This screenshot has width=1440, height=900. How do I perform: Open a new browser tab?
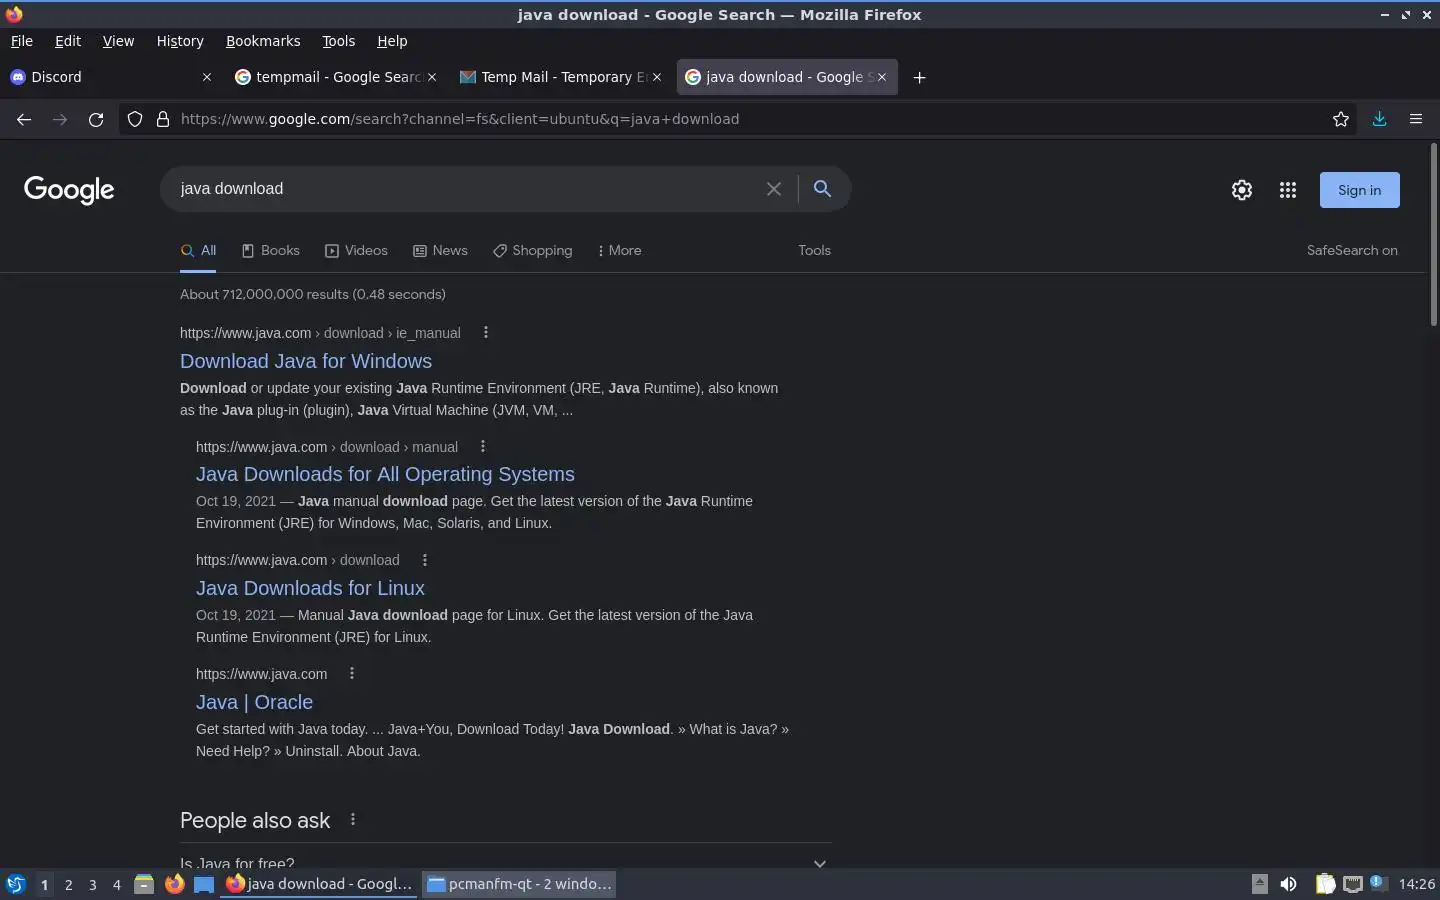pos(919,77)
